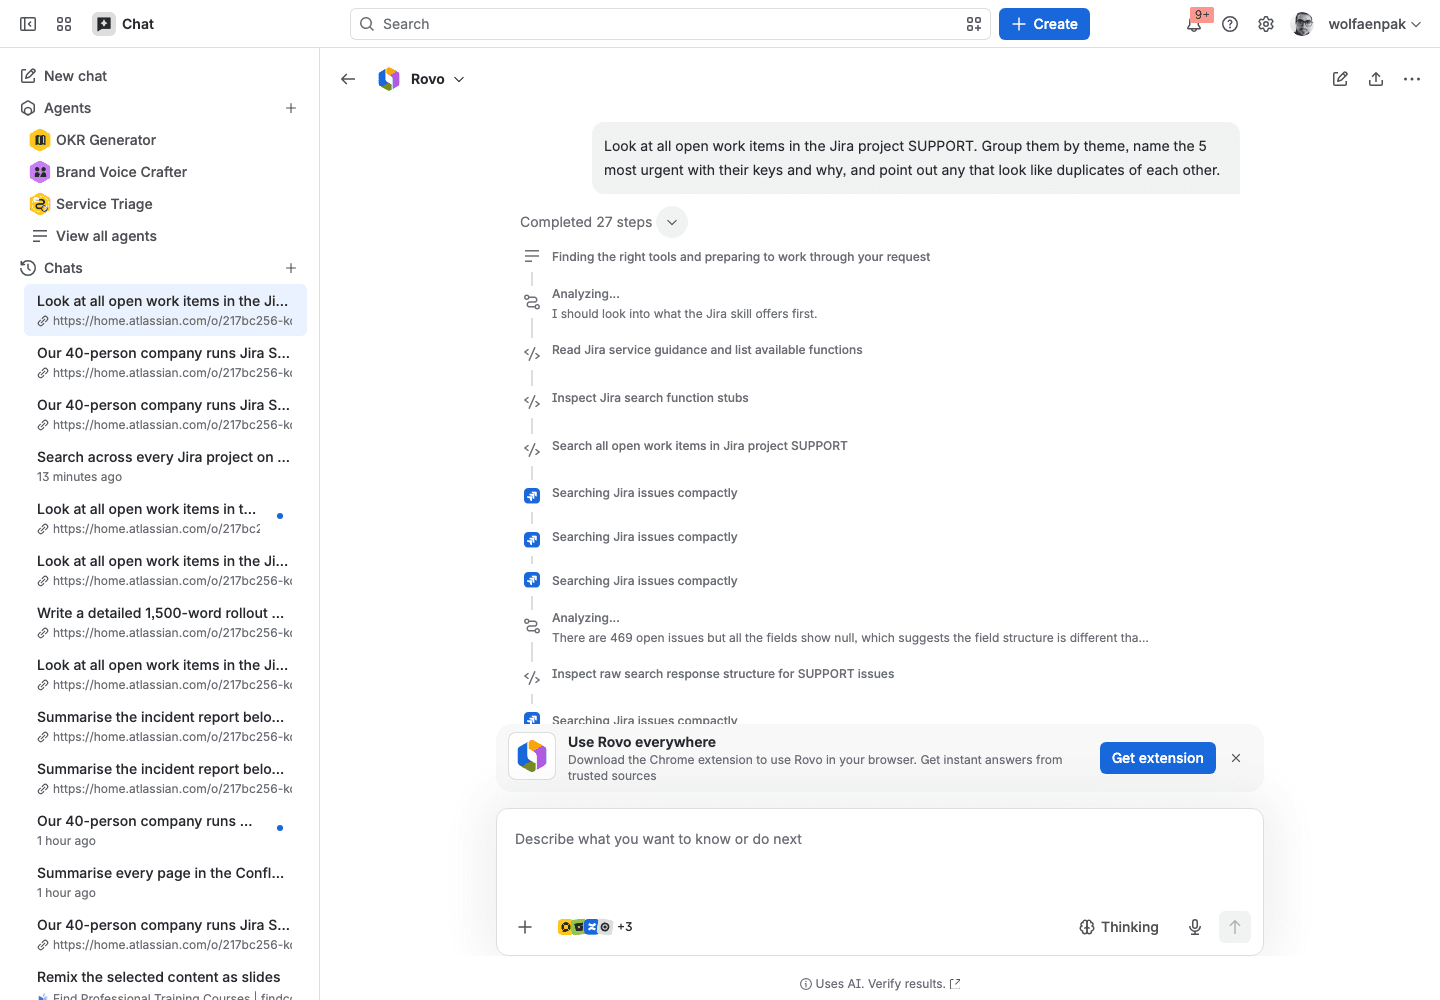The image size is (1440, 1000).
Task: Open chat 'Search across every Jira project on'
Action: (x=165, y=466)
